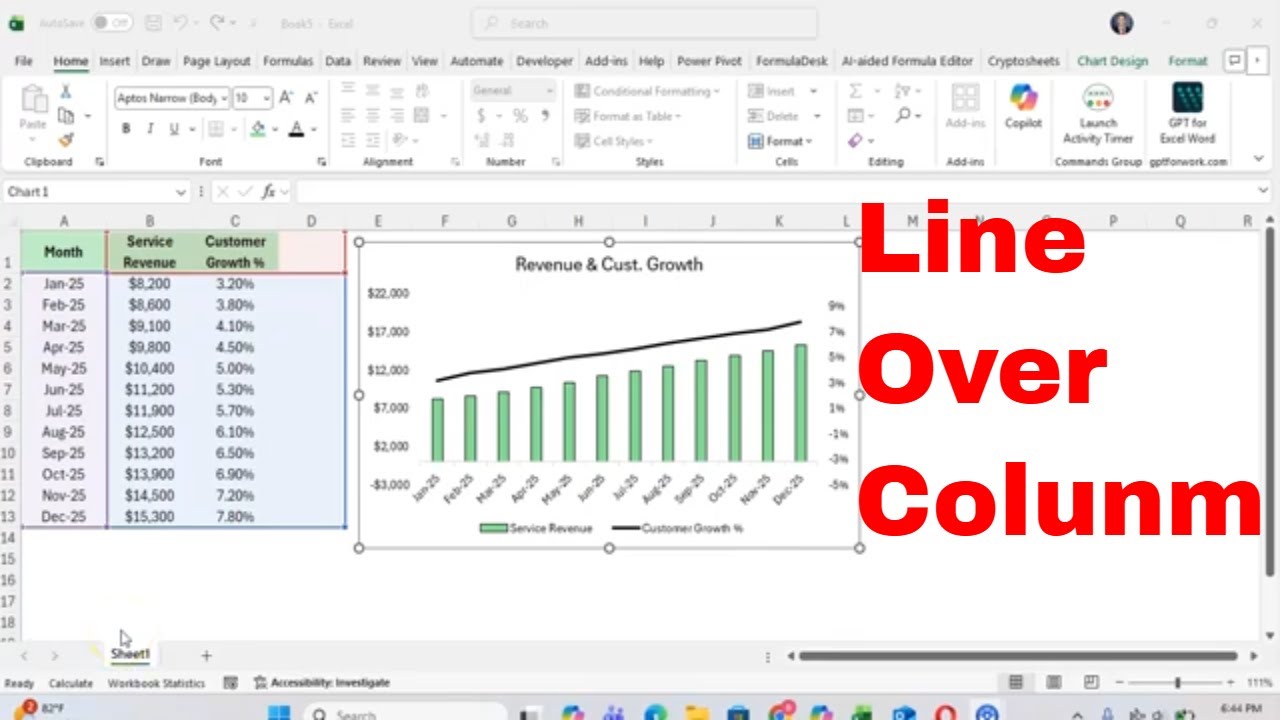Click the Insert Function fx icon
The image size is (1280, 720).
[268, 192]
